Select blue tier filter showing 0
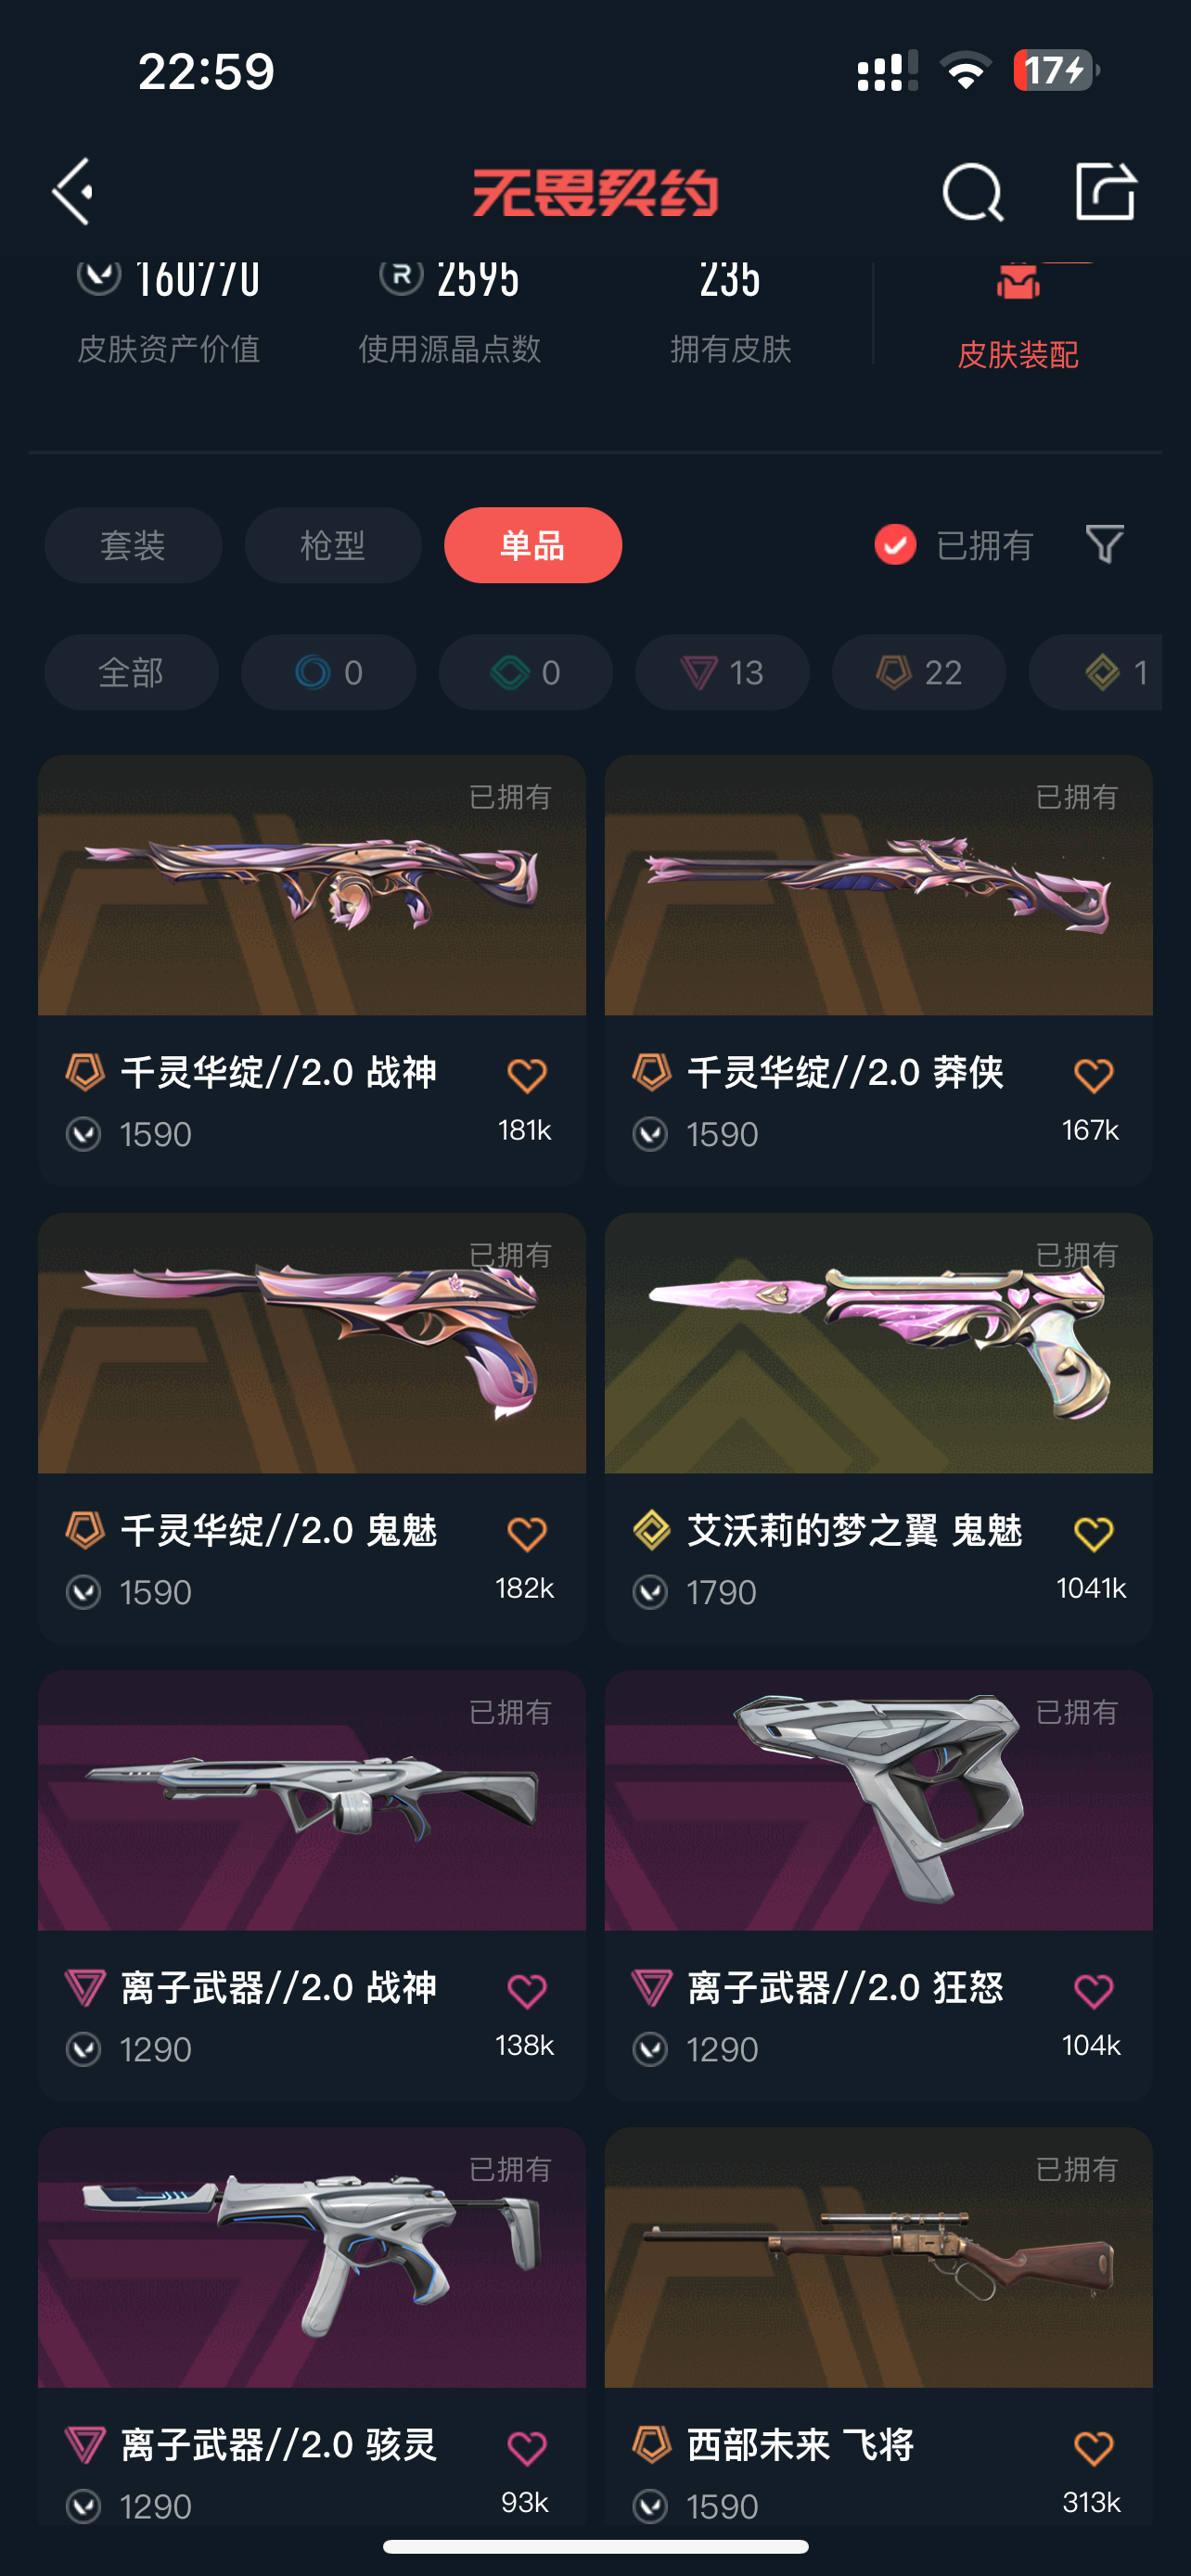1191x2576 pixels. pos(328,672)
